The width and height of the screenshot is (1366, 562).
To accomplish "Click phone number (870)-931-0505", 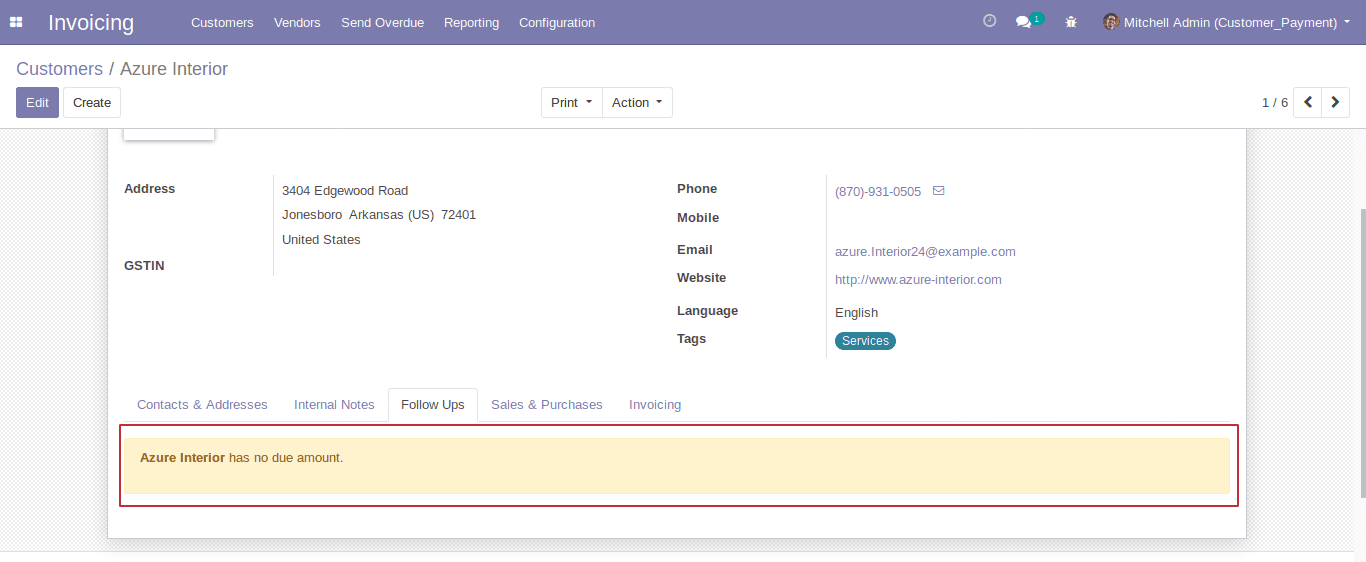I will (x=878, y=191).
